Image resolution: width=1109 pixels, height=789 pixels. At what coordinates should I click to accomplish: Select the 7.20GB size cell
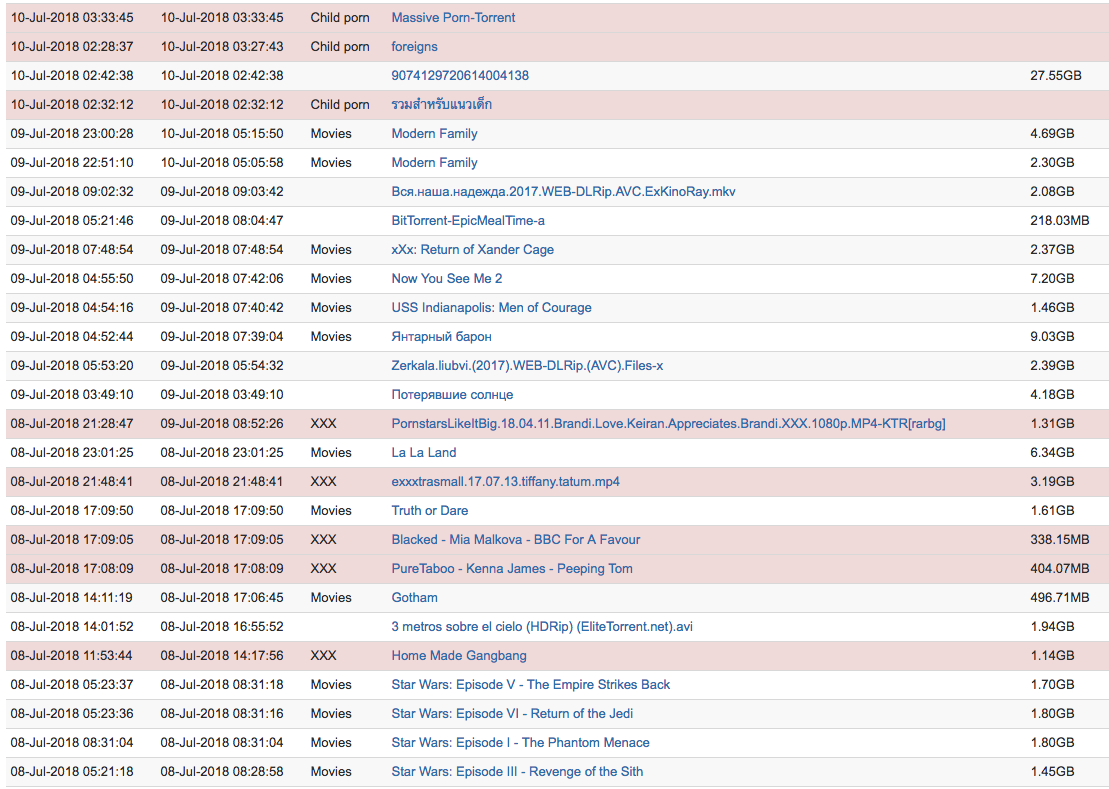pyautogui.click(x=1052, y=279)
